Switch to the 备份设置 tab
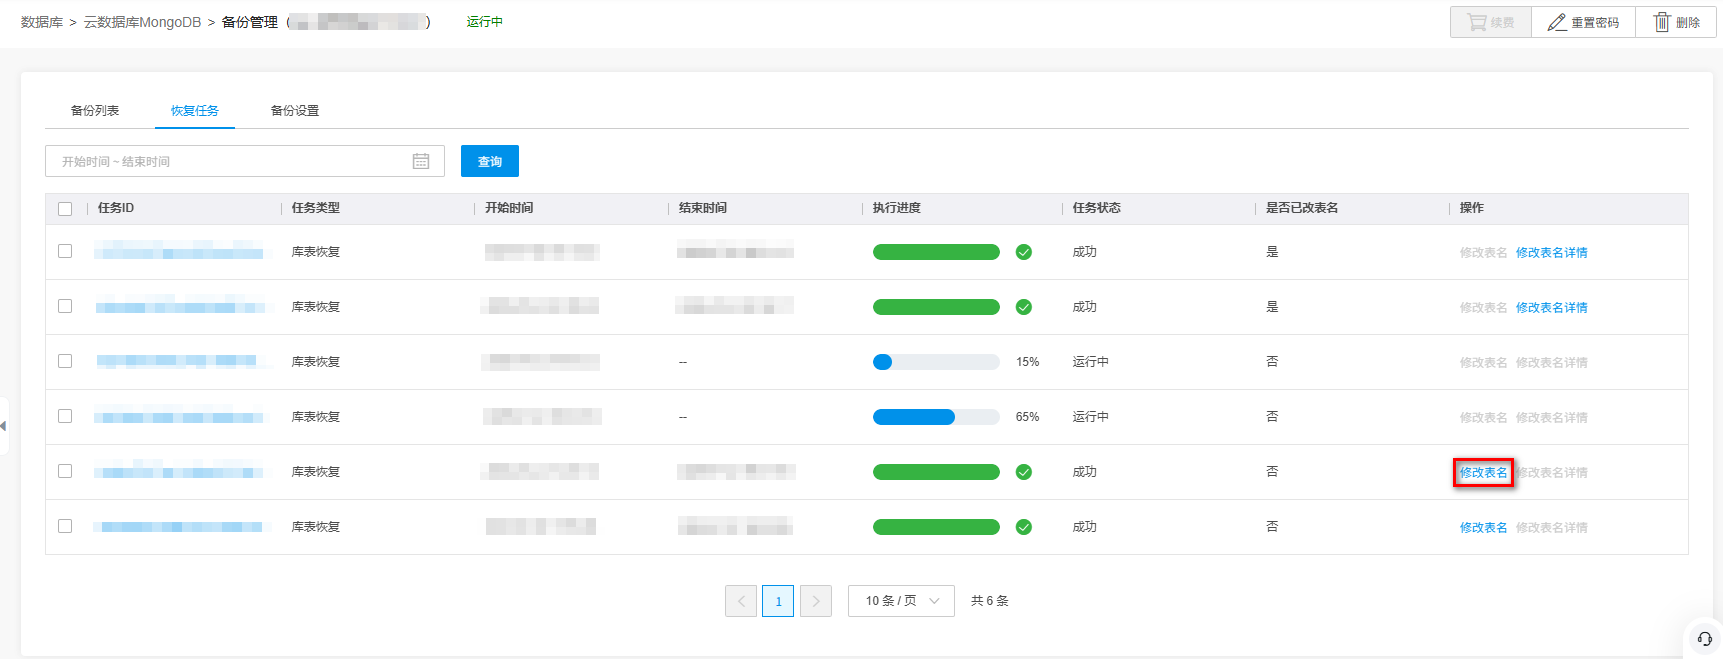The height and width of the screenshot is (659, 1723). coord(295,111)
